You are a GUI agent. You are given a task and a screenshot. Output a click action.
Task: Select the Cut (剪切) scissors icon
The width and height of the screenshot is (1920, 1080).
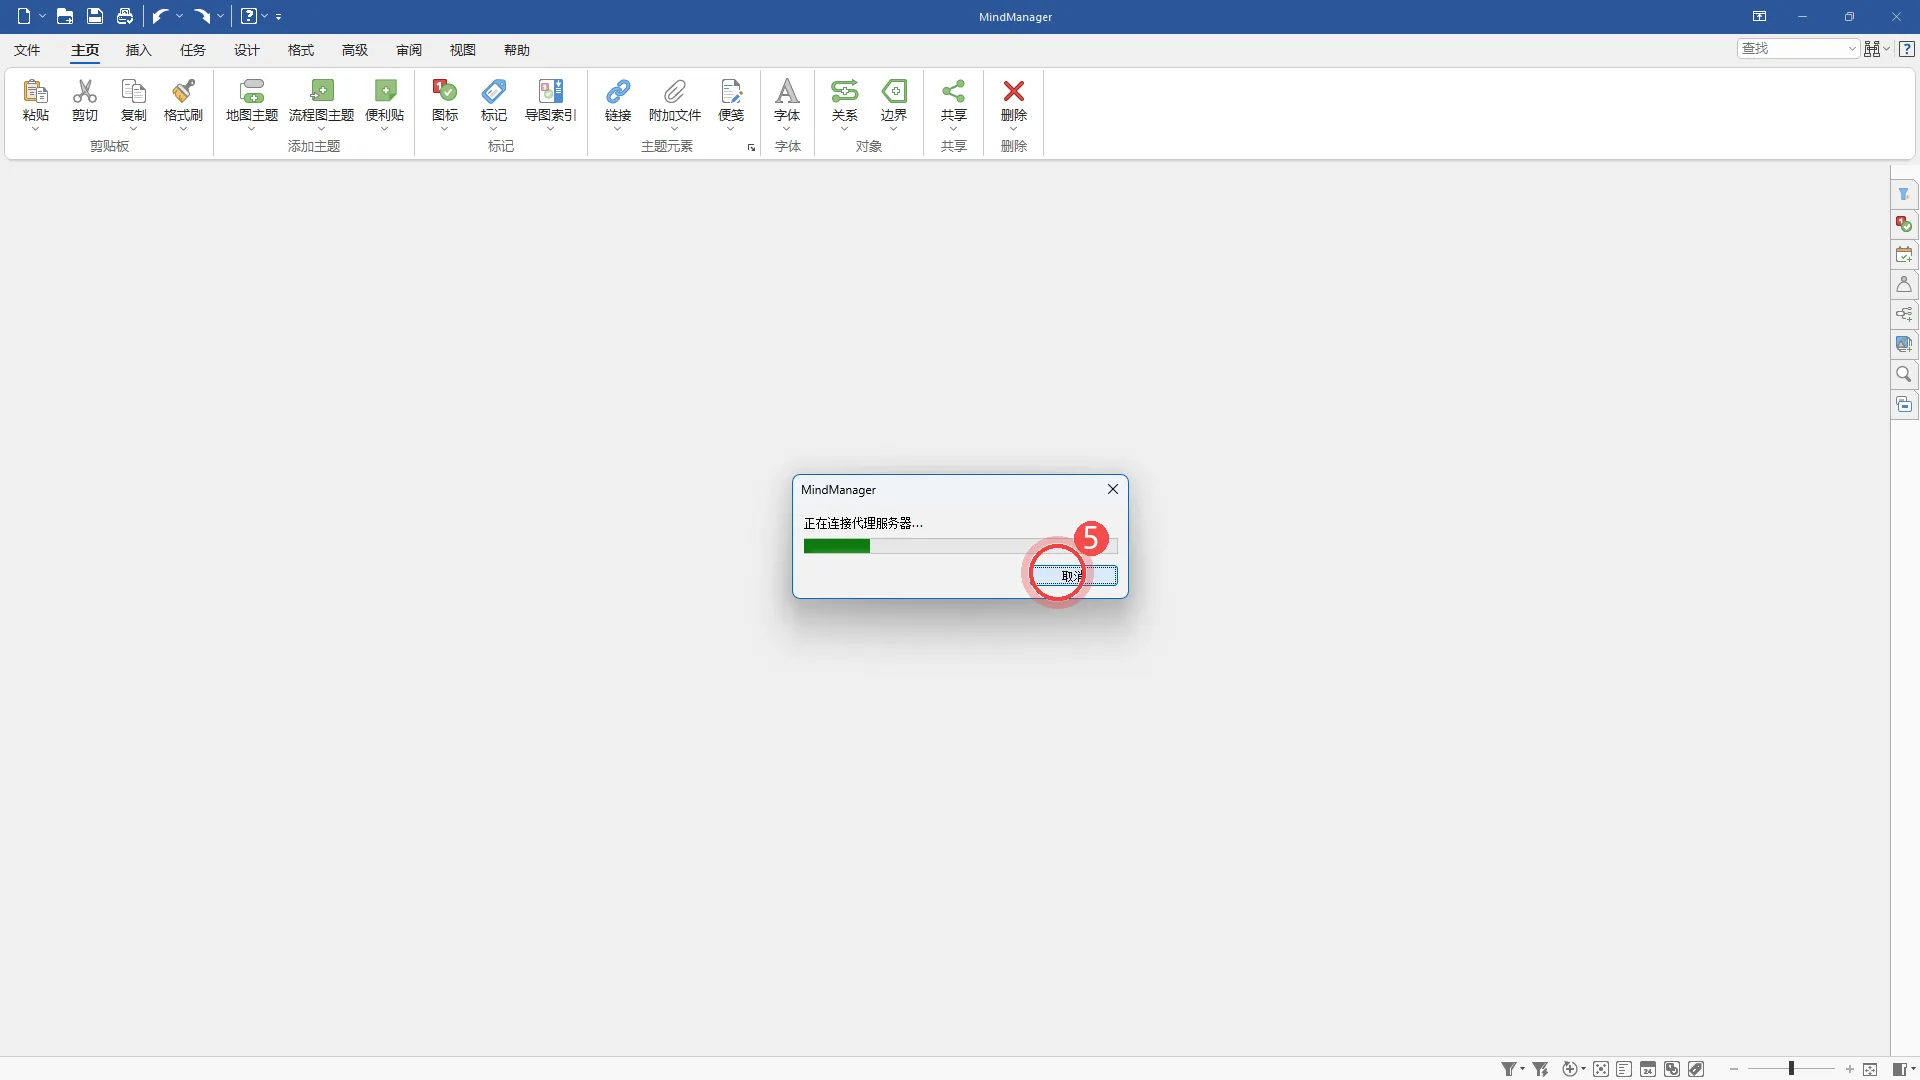pos(85,92)
